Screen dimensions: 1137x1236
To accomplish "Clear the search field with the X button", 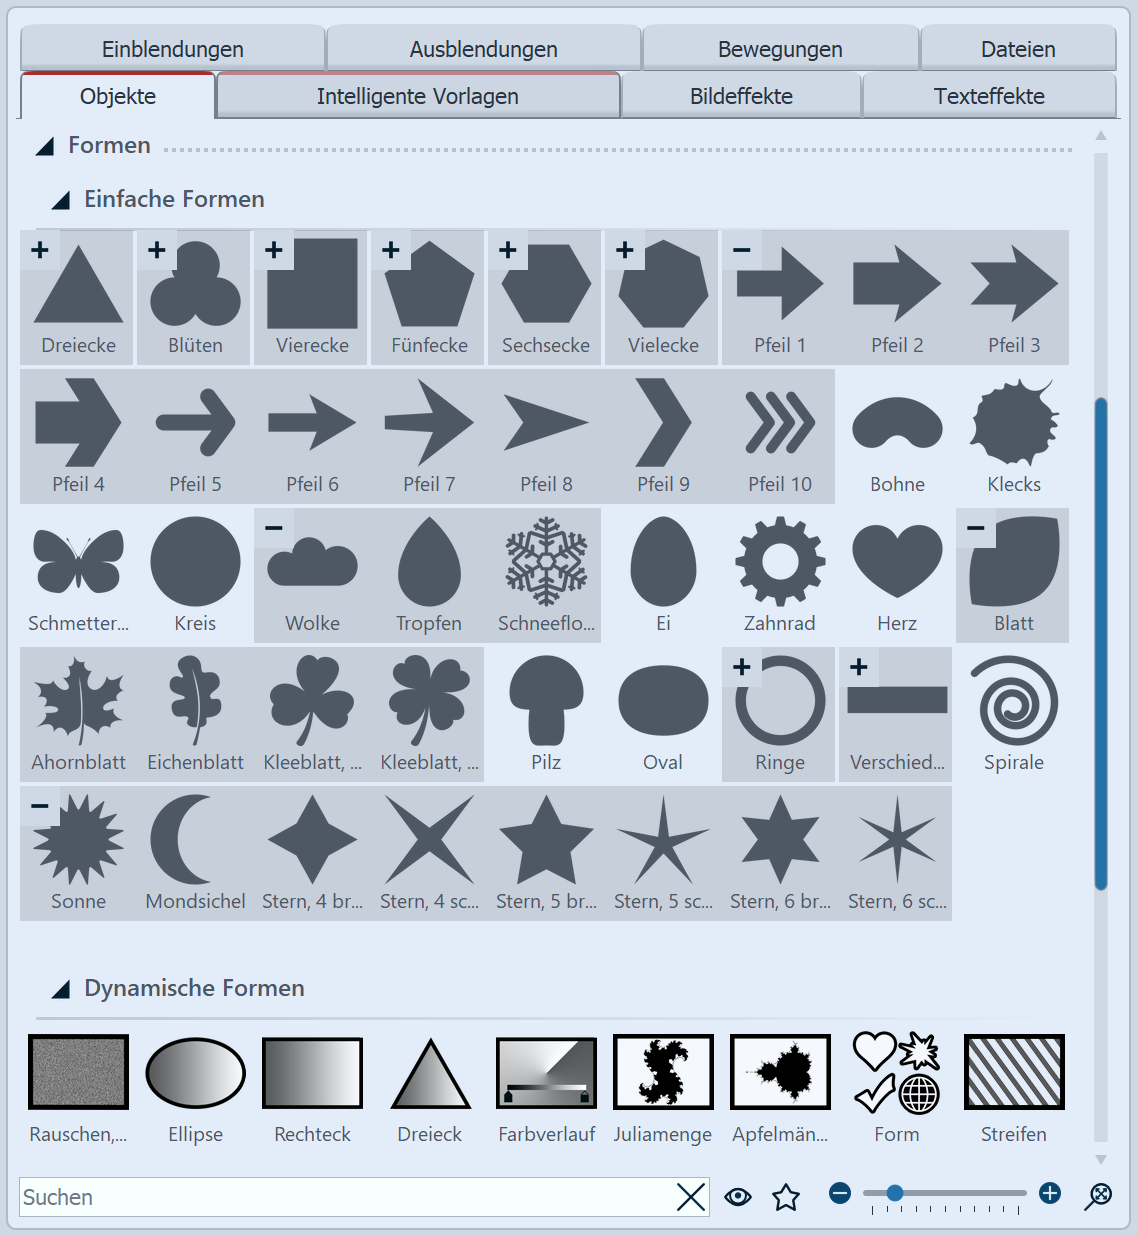I will [x=690, y=1197].
